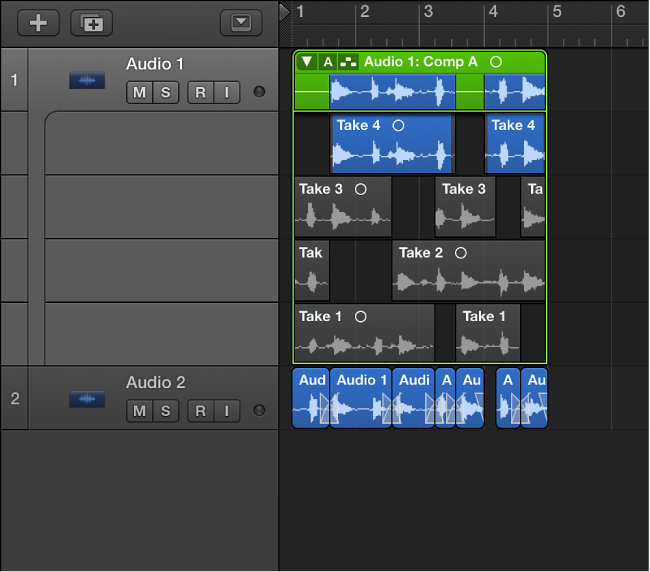This screenshot has width=650, height=572.
Task: Record-enable the Audio 1 track
Action: click(201, 93)
